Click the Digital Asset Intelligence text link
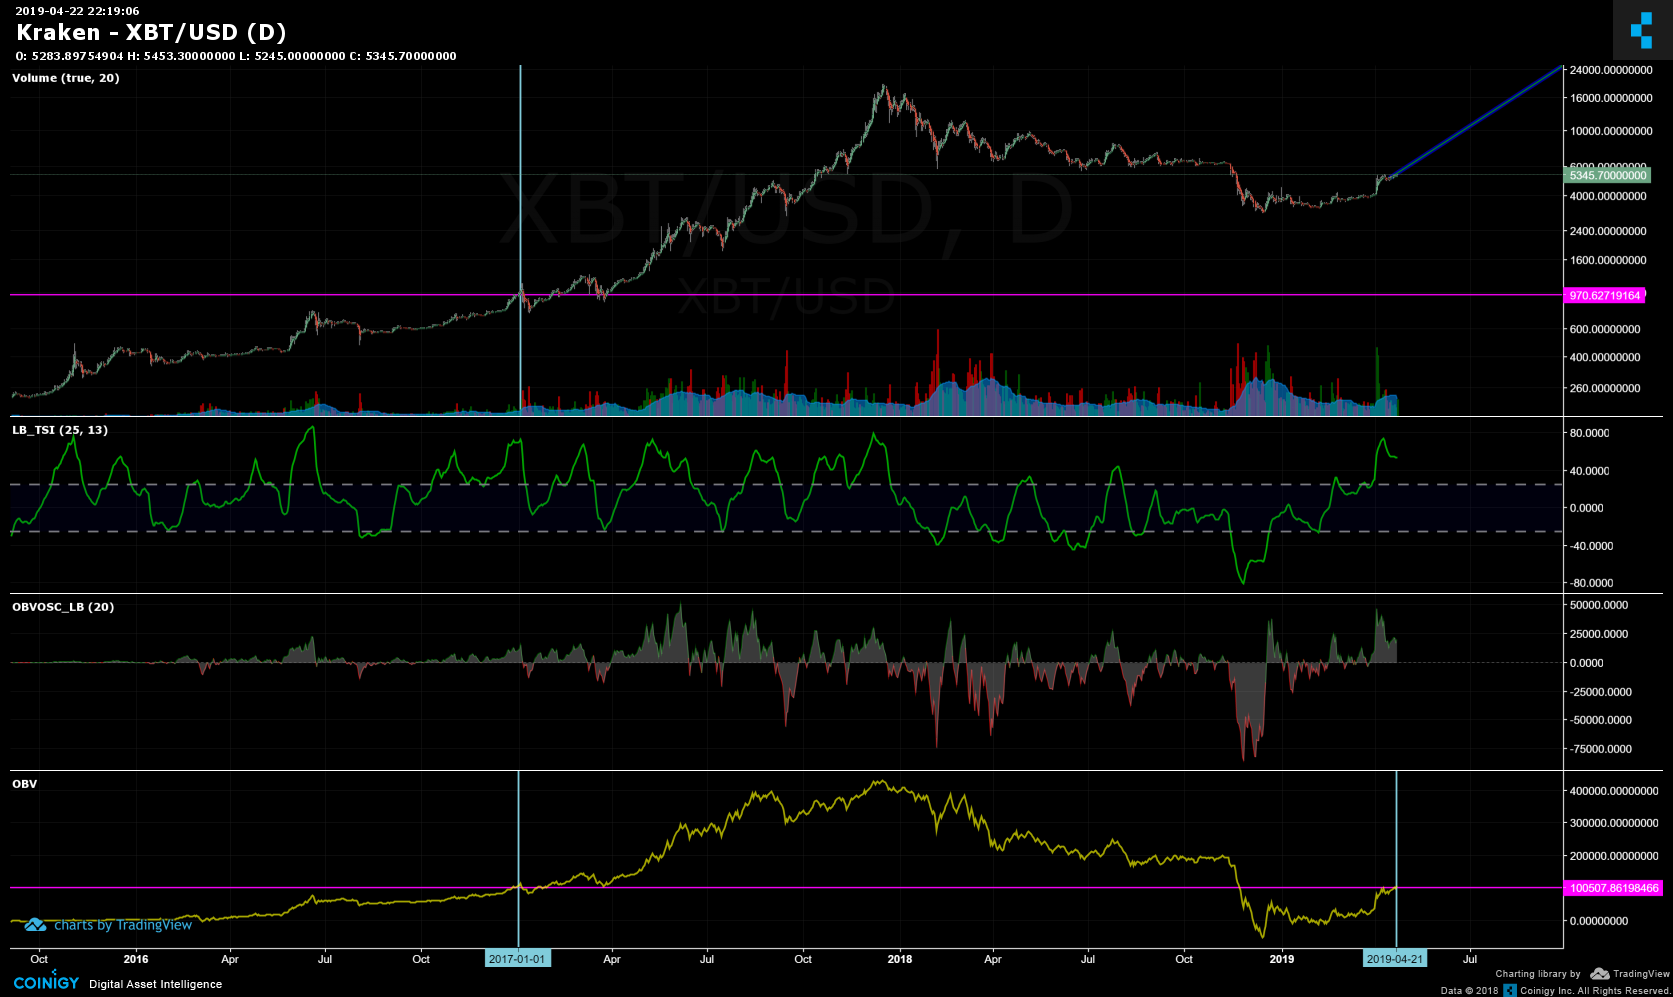The height and width of the screenshot is (997, 1673). [154, 984]
